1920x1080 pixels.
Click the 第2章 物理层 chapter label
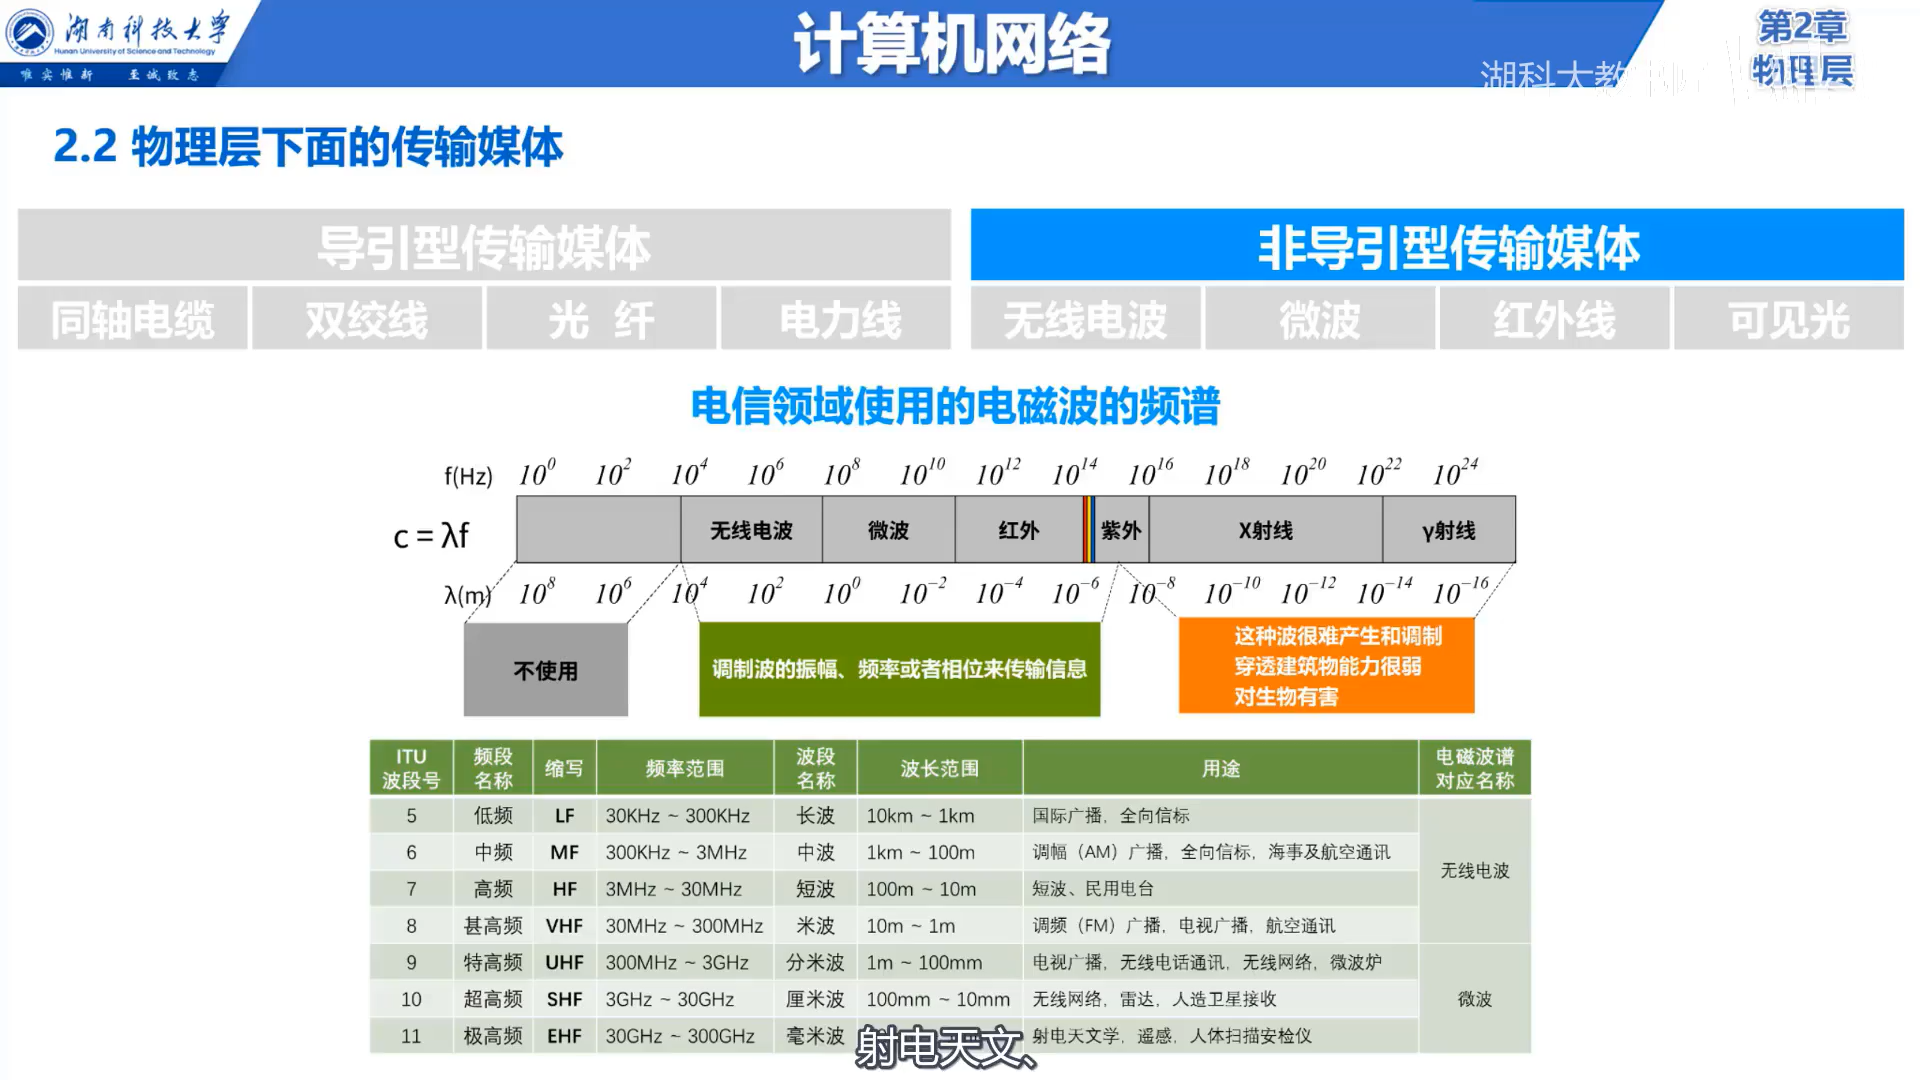click(x=1803, y=48)
